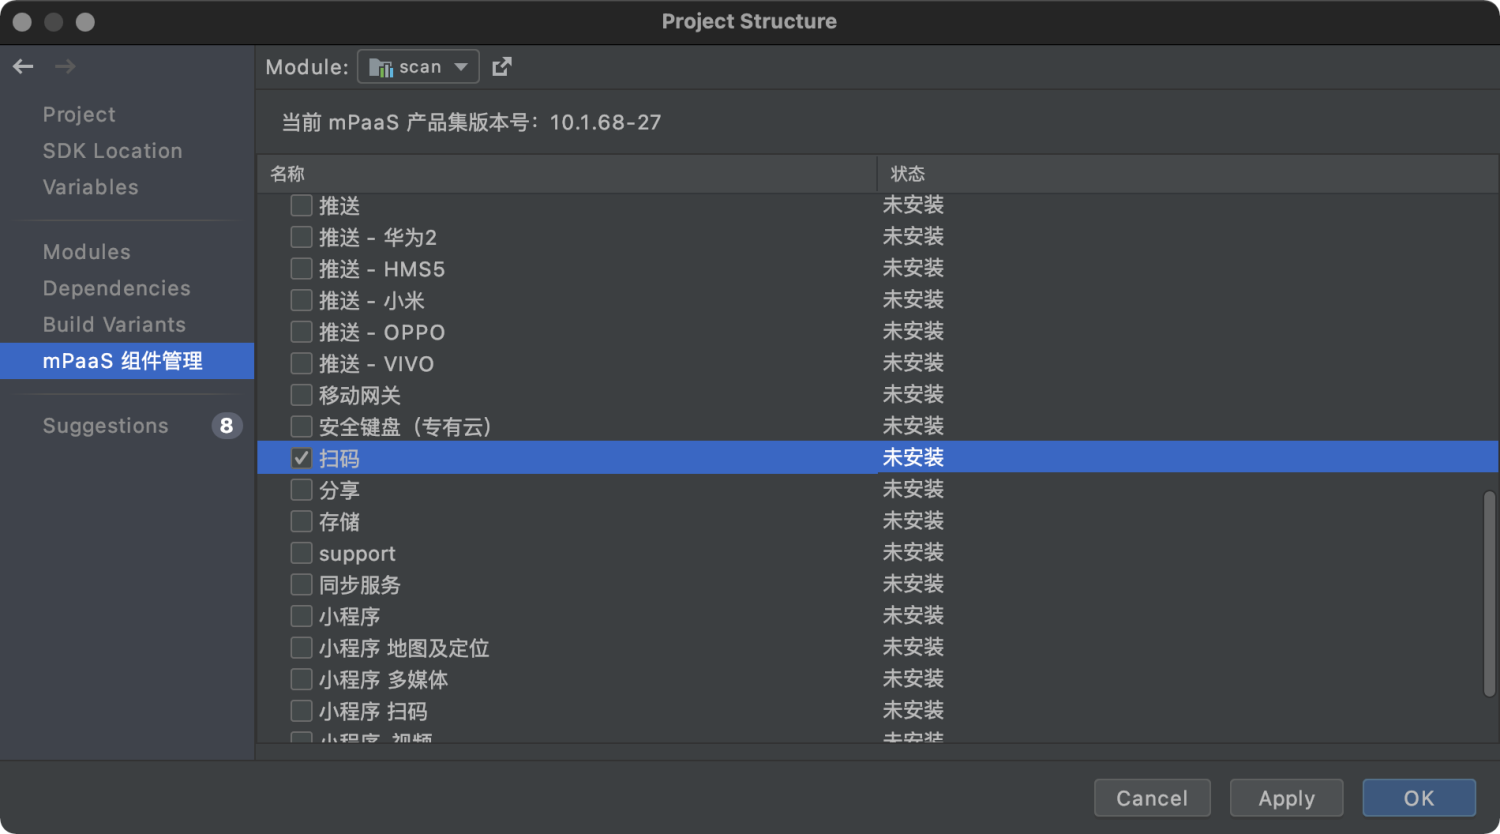Switch to Build Variants
Viewport: 1500px width, 834px height.
click(x=114, y=324)
